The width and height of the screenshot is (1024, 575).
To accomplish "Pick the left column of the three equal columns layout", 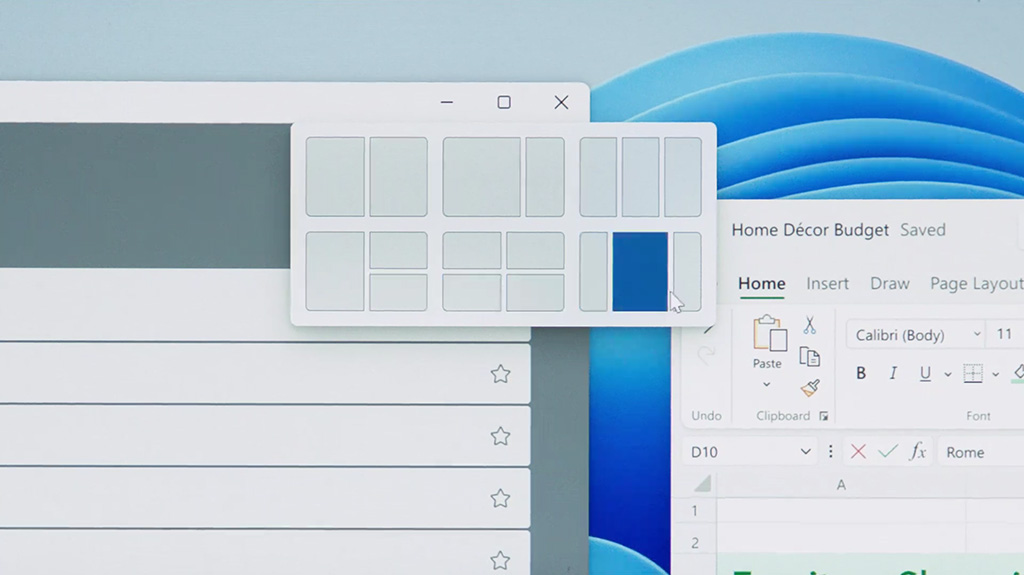I will click(x=598, y=176).
